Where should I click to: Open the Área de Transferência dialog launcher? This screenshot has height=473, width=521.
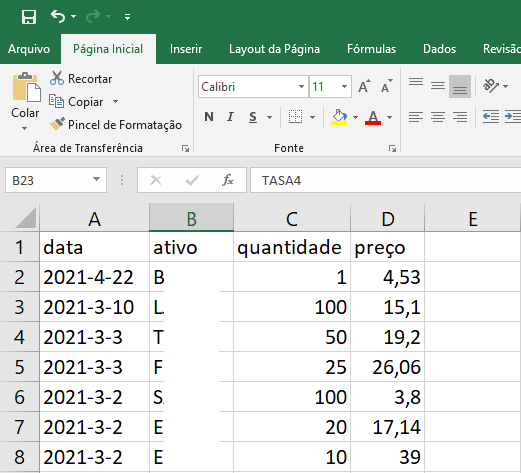[x=185, y=149]
